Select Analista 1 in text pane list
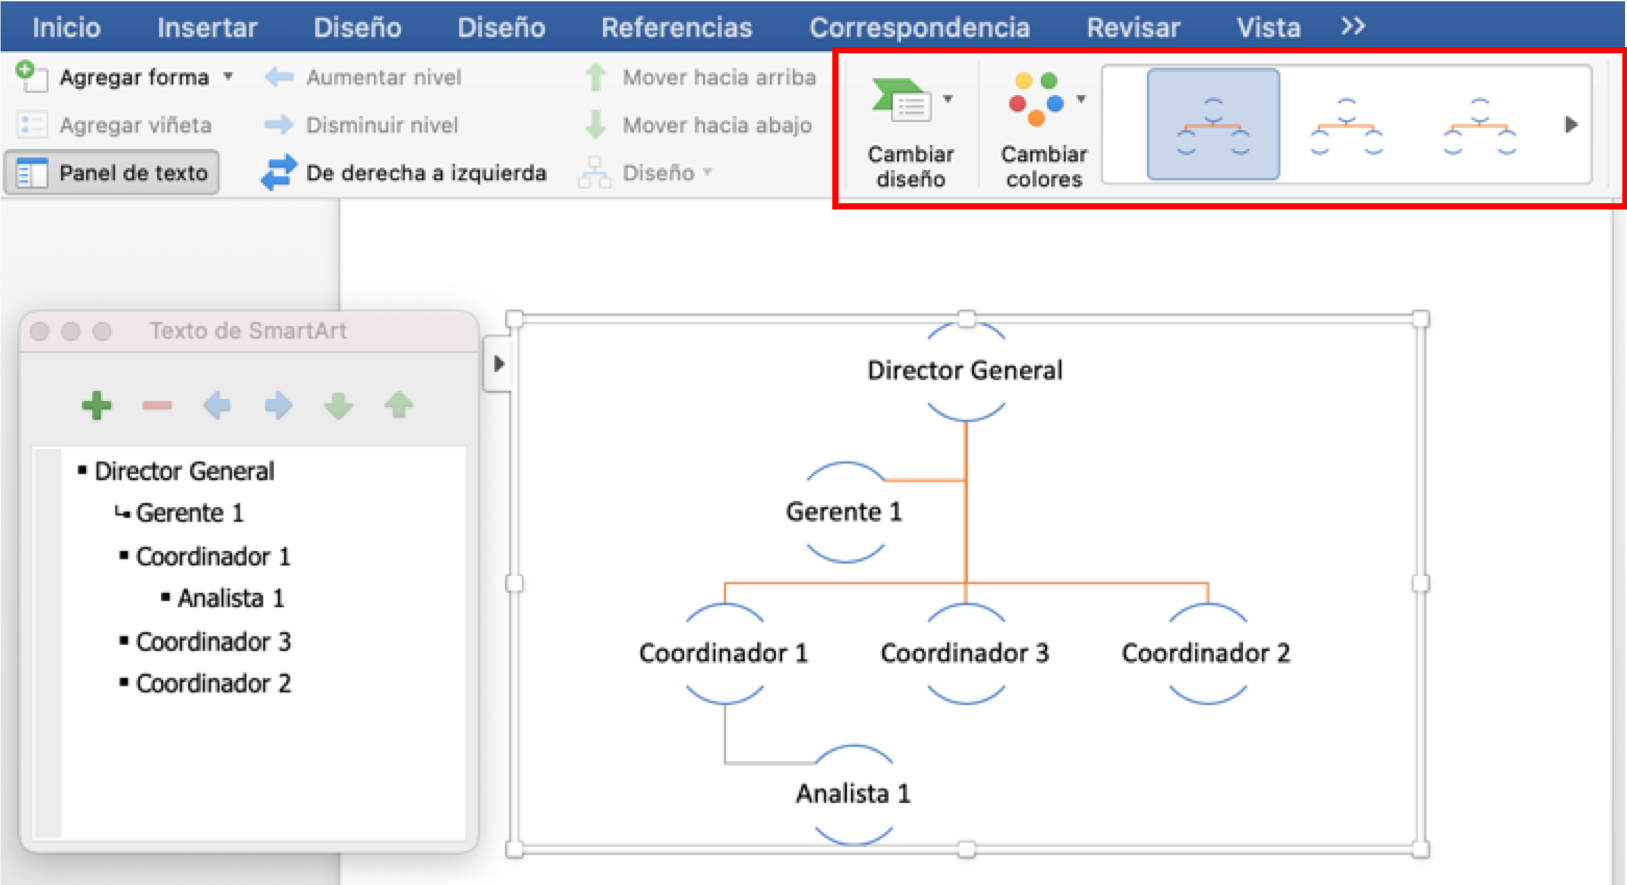The height and width of the screenshot is (885, 1627). pyautogui.click(x=231, y=598)
